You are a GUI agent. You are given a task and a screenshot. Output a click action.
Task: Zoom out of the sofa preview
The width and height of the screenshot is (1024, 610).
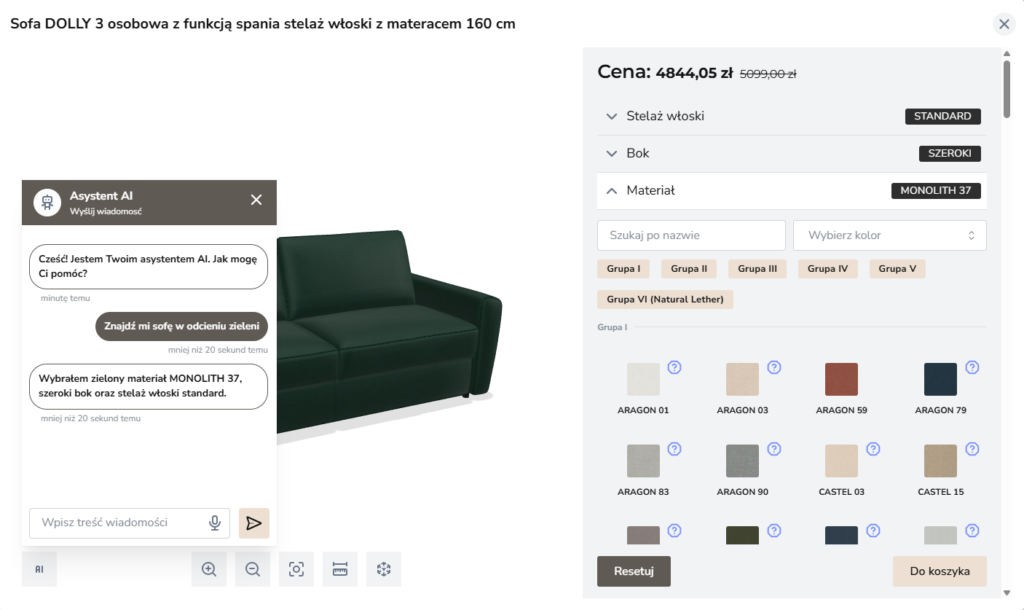[253, 569]
